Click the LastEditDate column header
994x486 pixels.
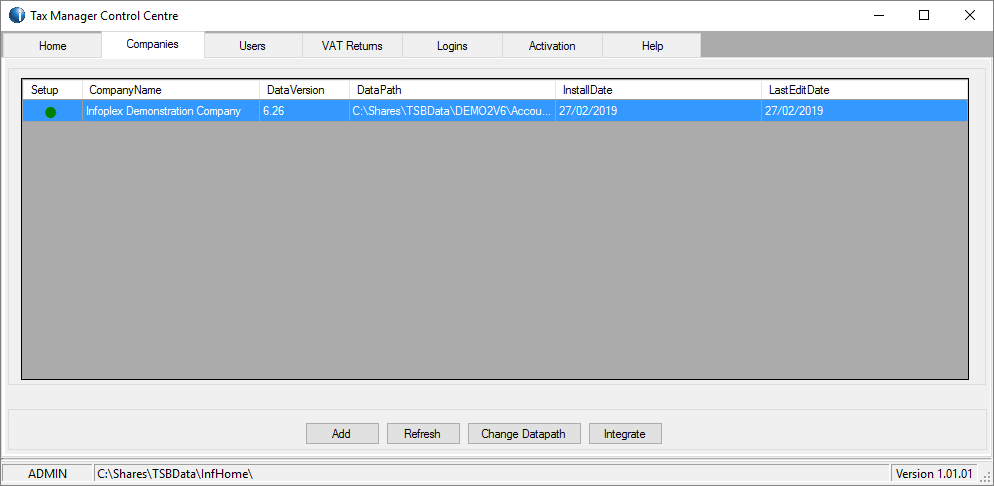[863, 90]
